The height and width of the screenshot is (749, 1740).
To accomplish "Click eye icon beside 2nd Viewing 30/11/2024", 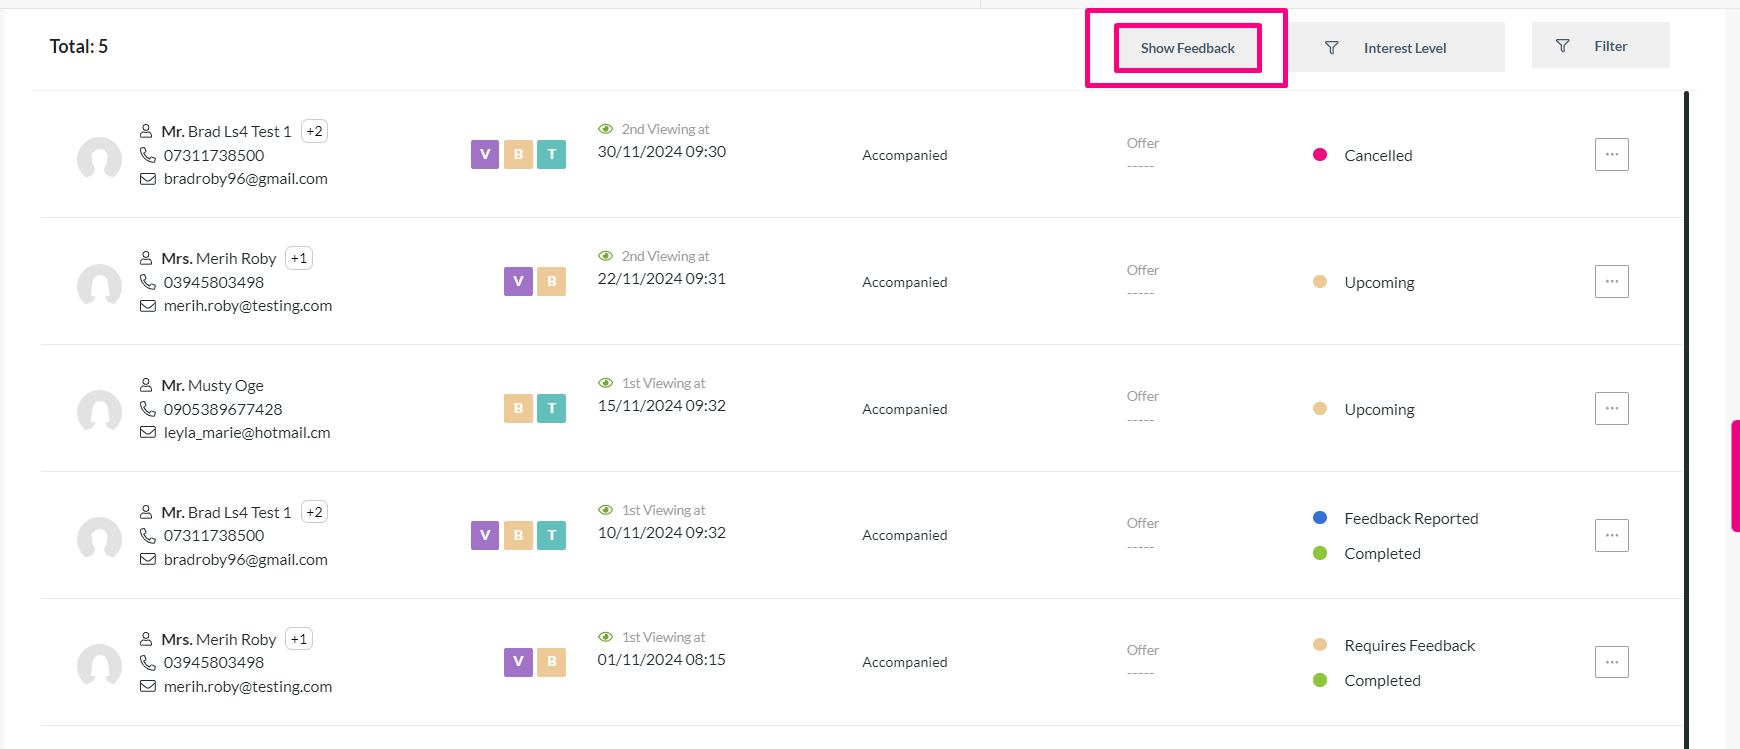I will point(605,129).
